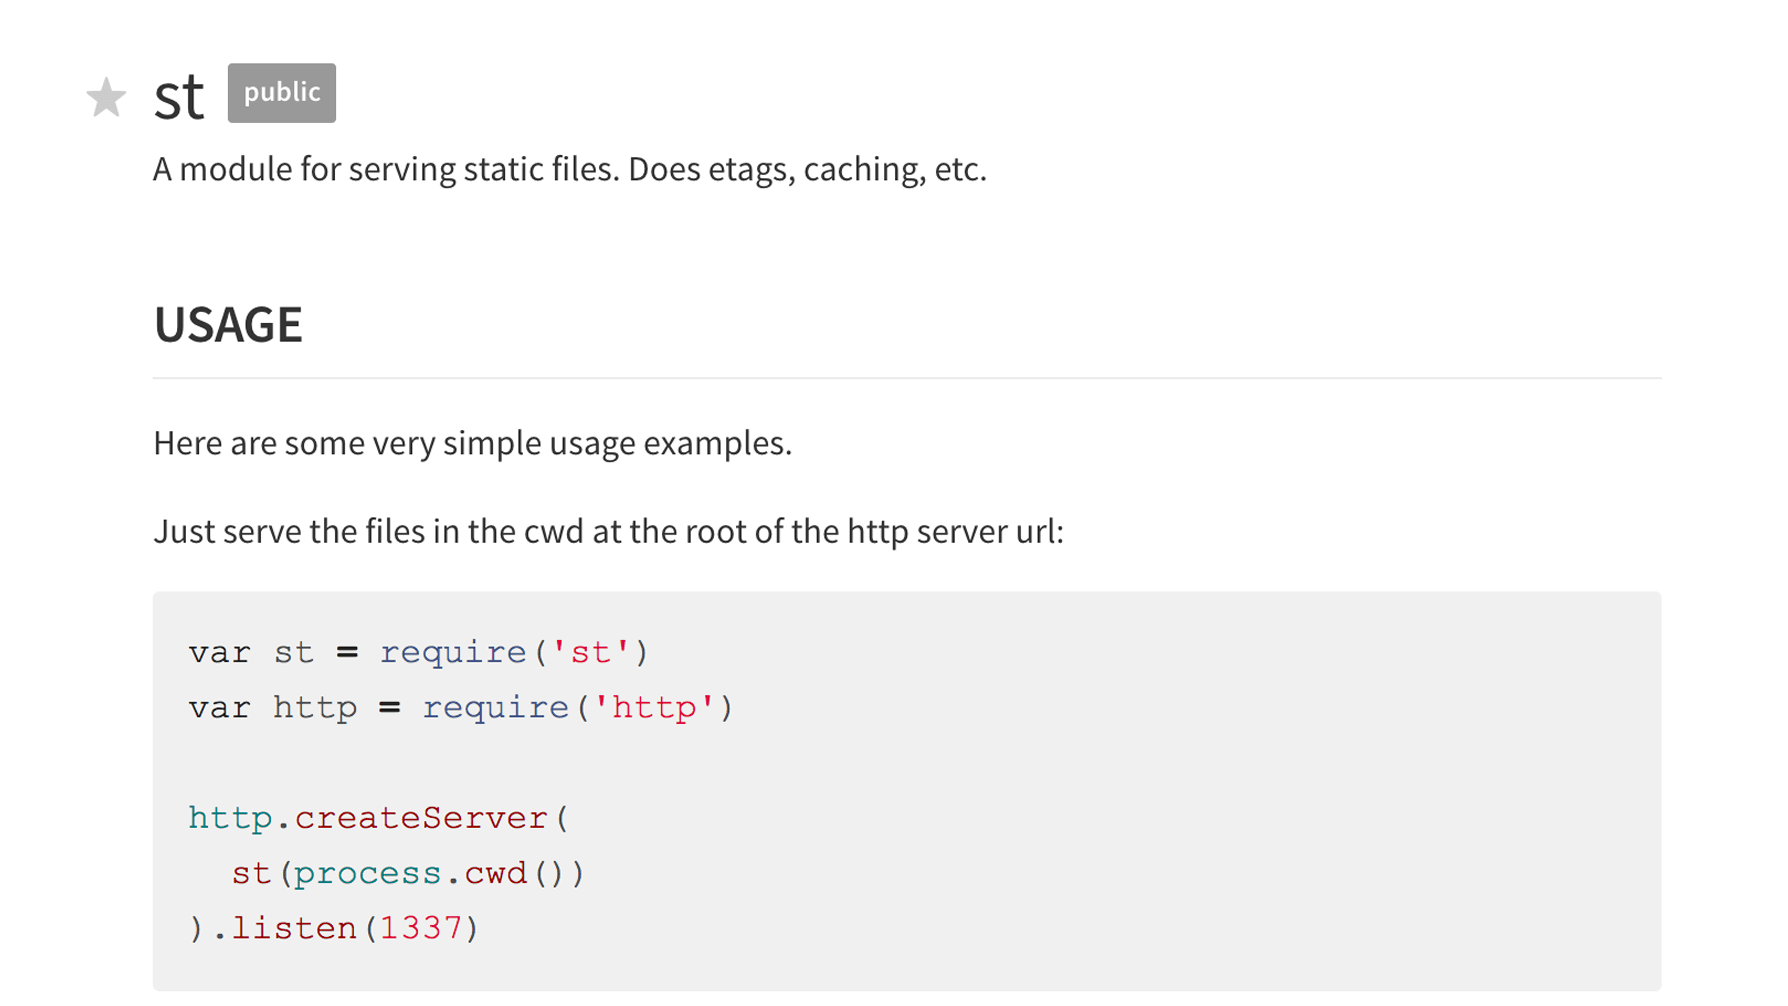Click process in the code block
The width and height of the screenshot is (1788, 1006).
(368, 874)
